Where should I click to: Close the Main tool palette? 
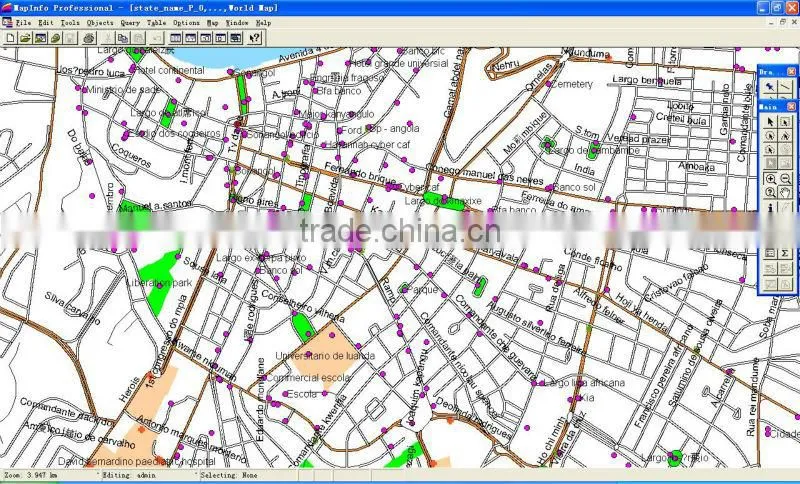pos(791,107)
